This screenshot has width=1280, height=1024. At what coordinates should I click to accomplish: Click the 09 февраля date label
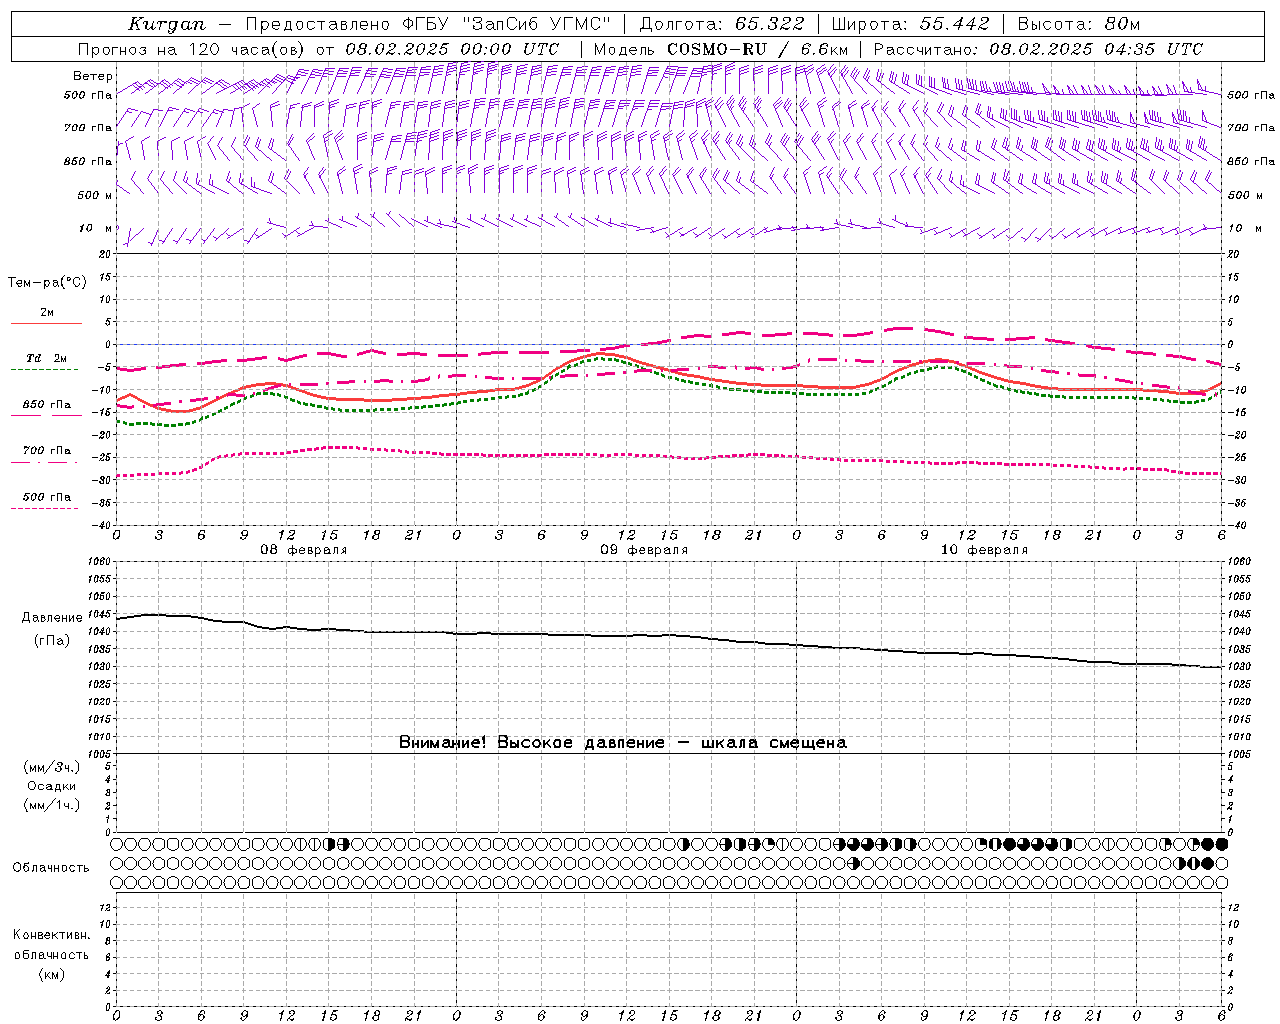[644, 550]
